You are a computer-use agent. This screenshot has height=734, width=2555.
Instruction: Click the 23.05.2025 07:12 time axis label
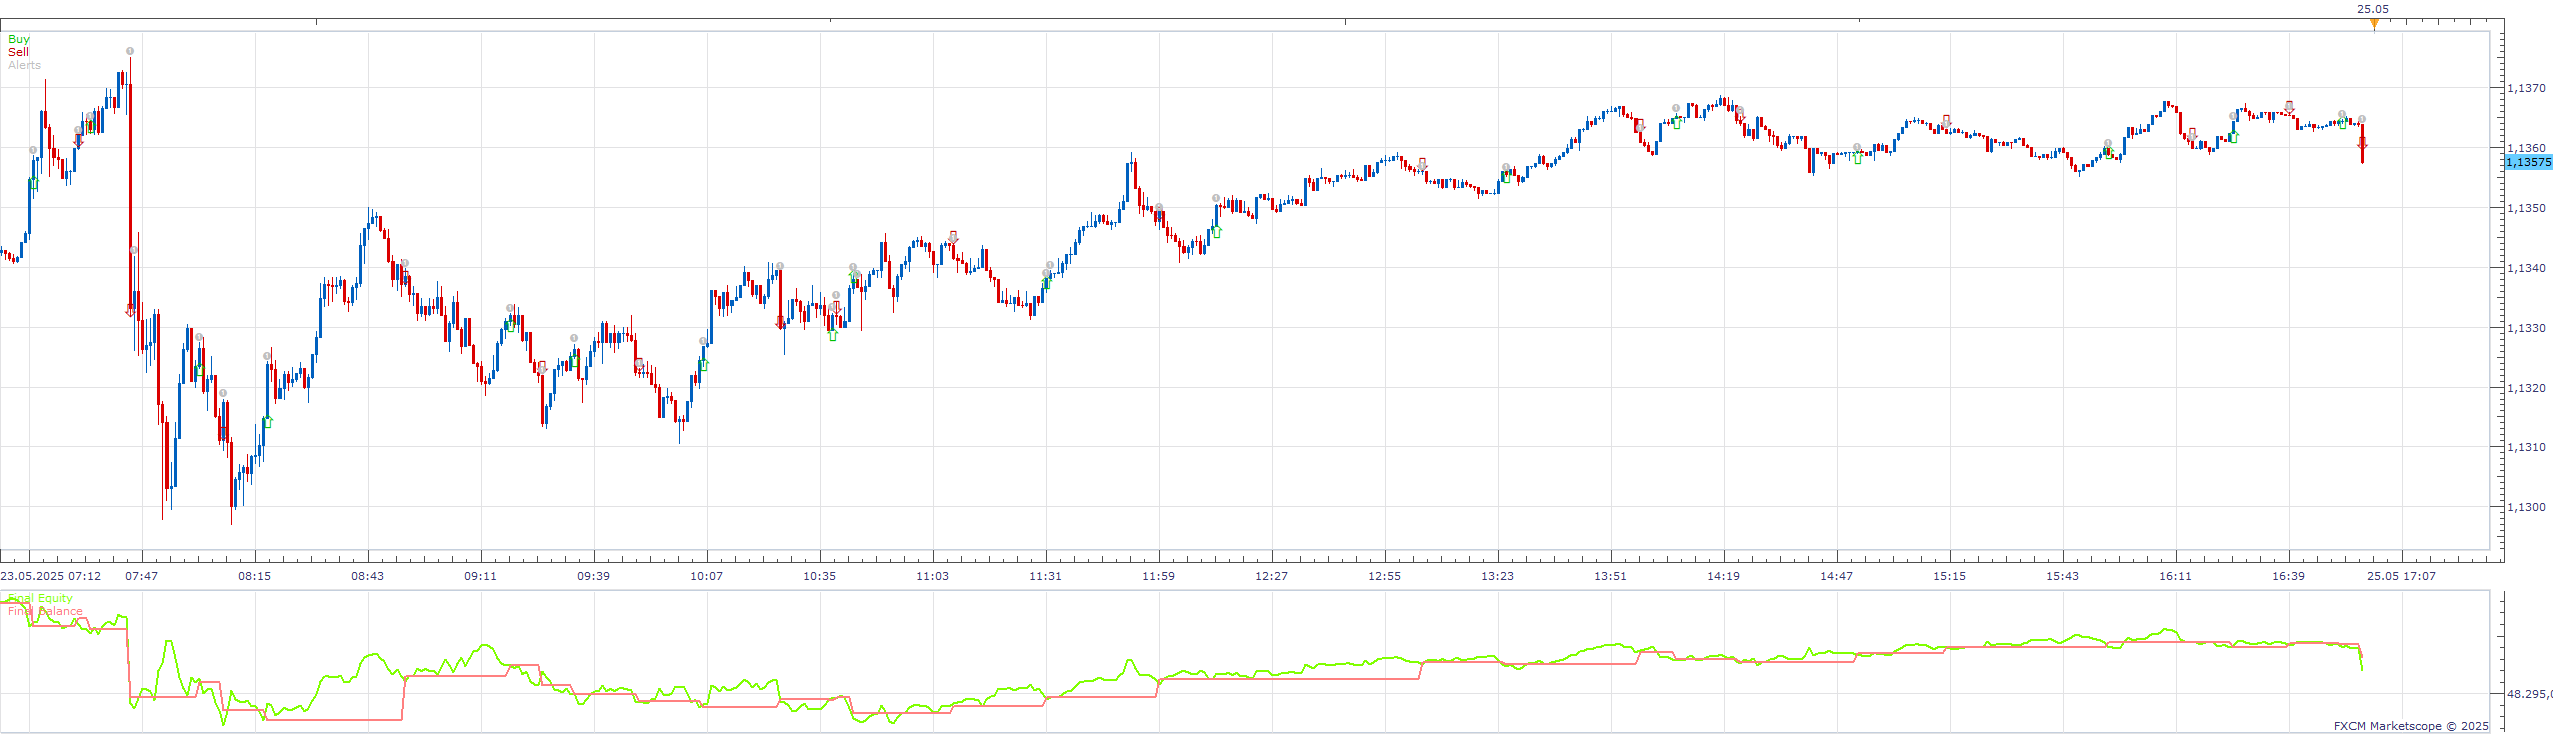point(51,576)
